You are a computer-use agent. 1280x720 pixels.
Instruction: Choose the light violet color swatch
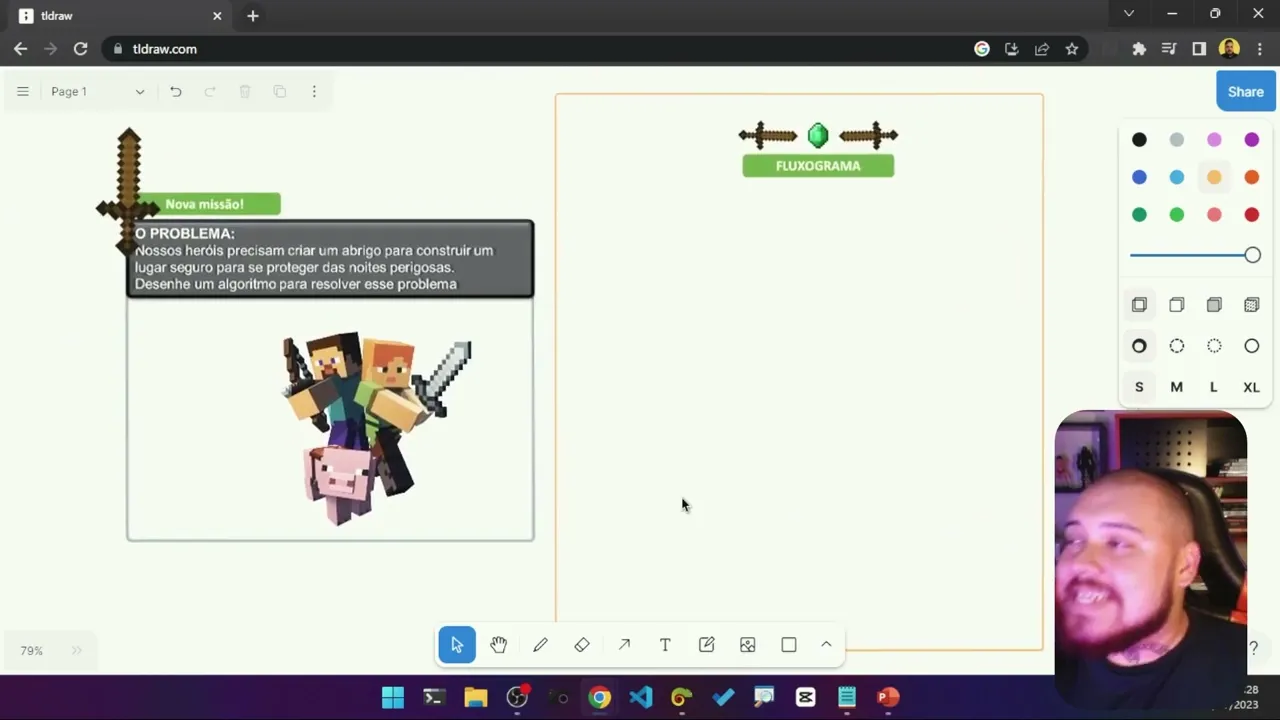click(x=1214, y=140)
